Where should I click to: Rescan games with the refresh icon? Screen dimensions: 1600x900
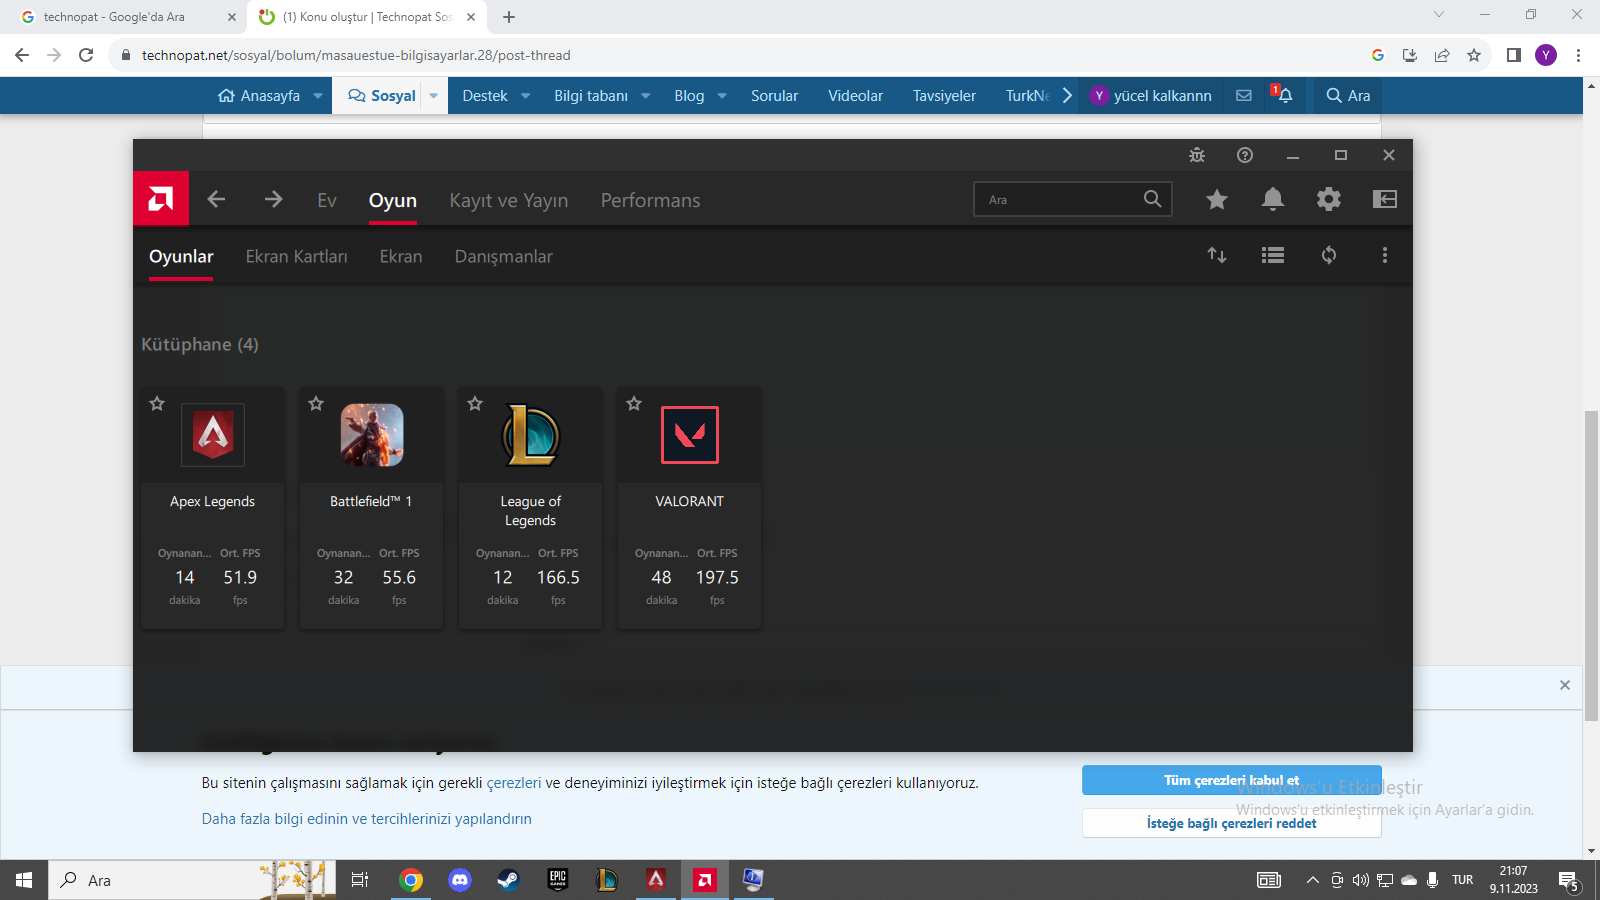click(1329, 255)
